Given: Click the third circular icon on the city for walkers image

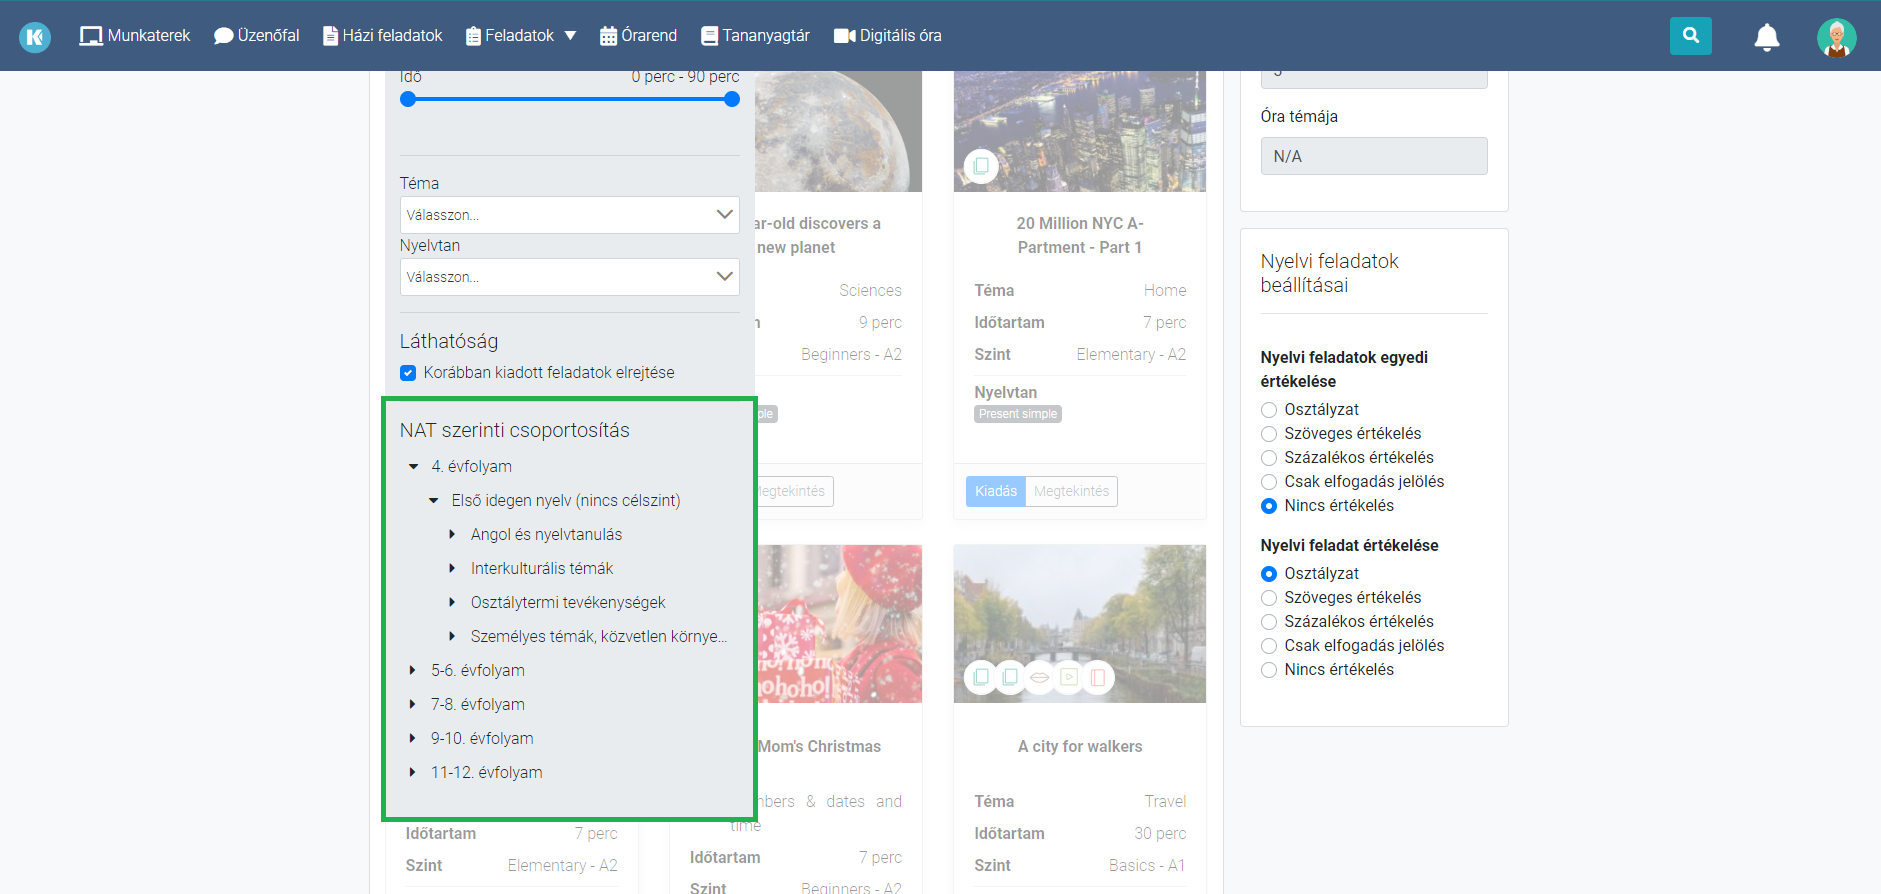Looking at the screenshot, I should (x=1039, y=678).
